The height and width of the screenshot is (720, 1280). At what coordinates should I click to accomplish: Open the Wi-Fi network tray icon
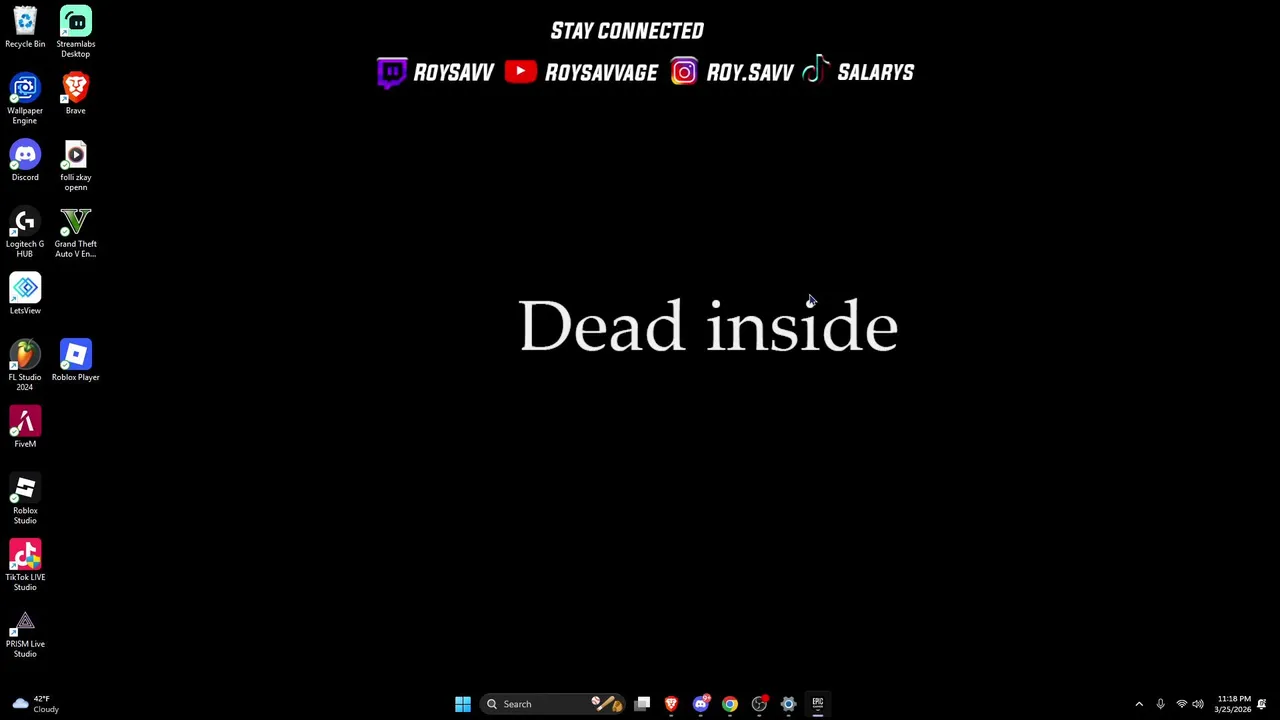pyautogui.click(x=1181, y=704)
